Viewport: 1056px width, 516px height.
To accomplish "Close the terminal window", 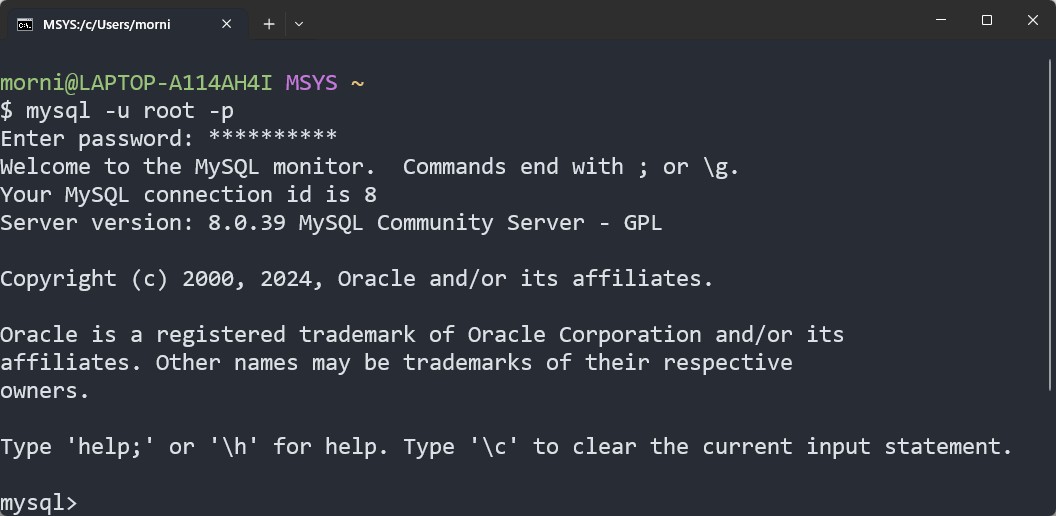I will (x=1033, y=20).
